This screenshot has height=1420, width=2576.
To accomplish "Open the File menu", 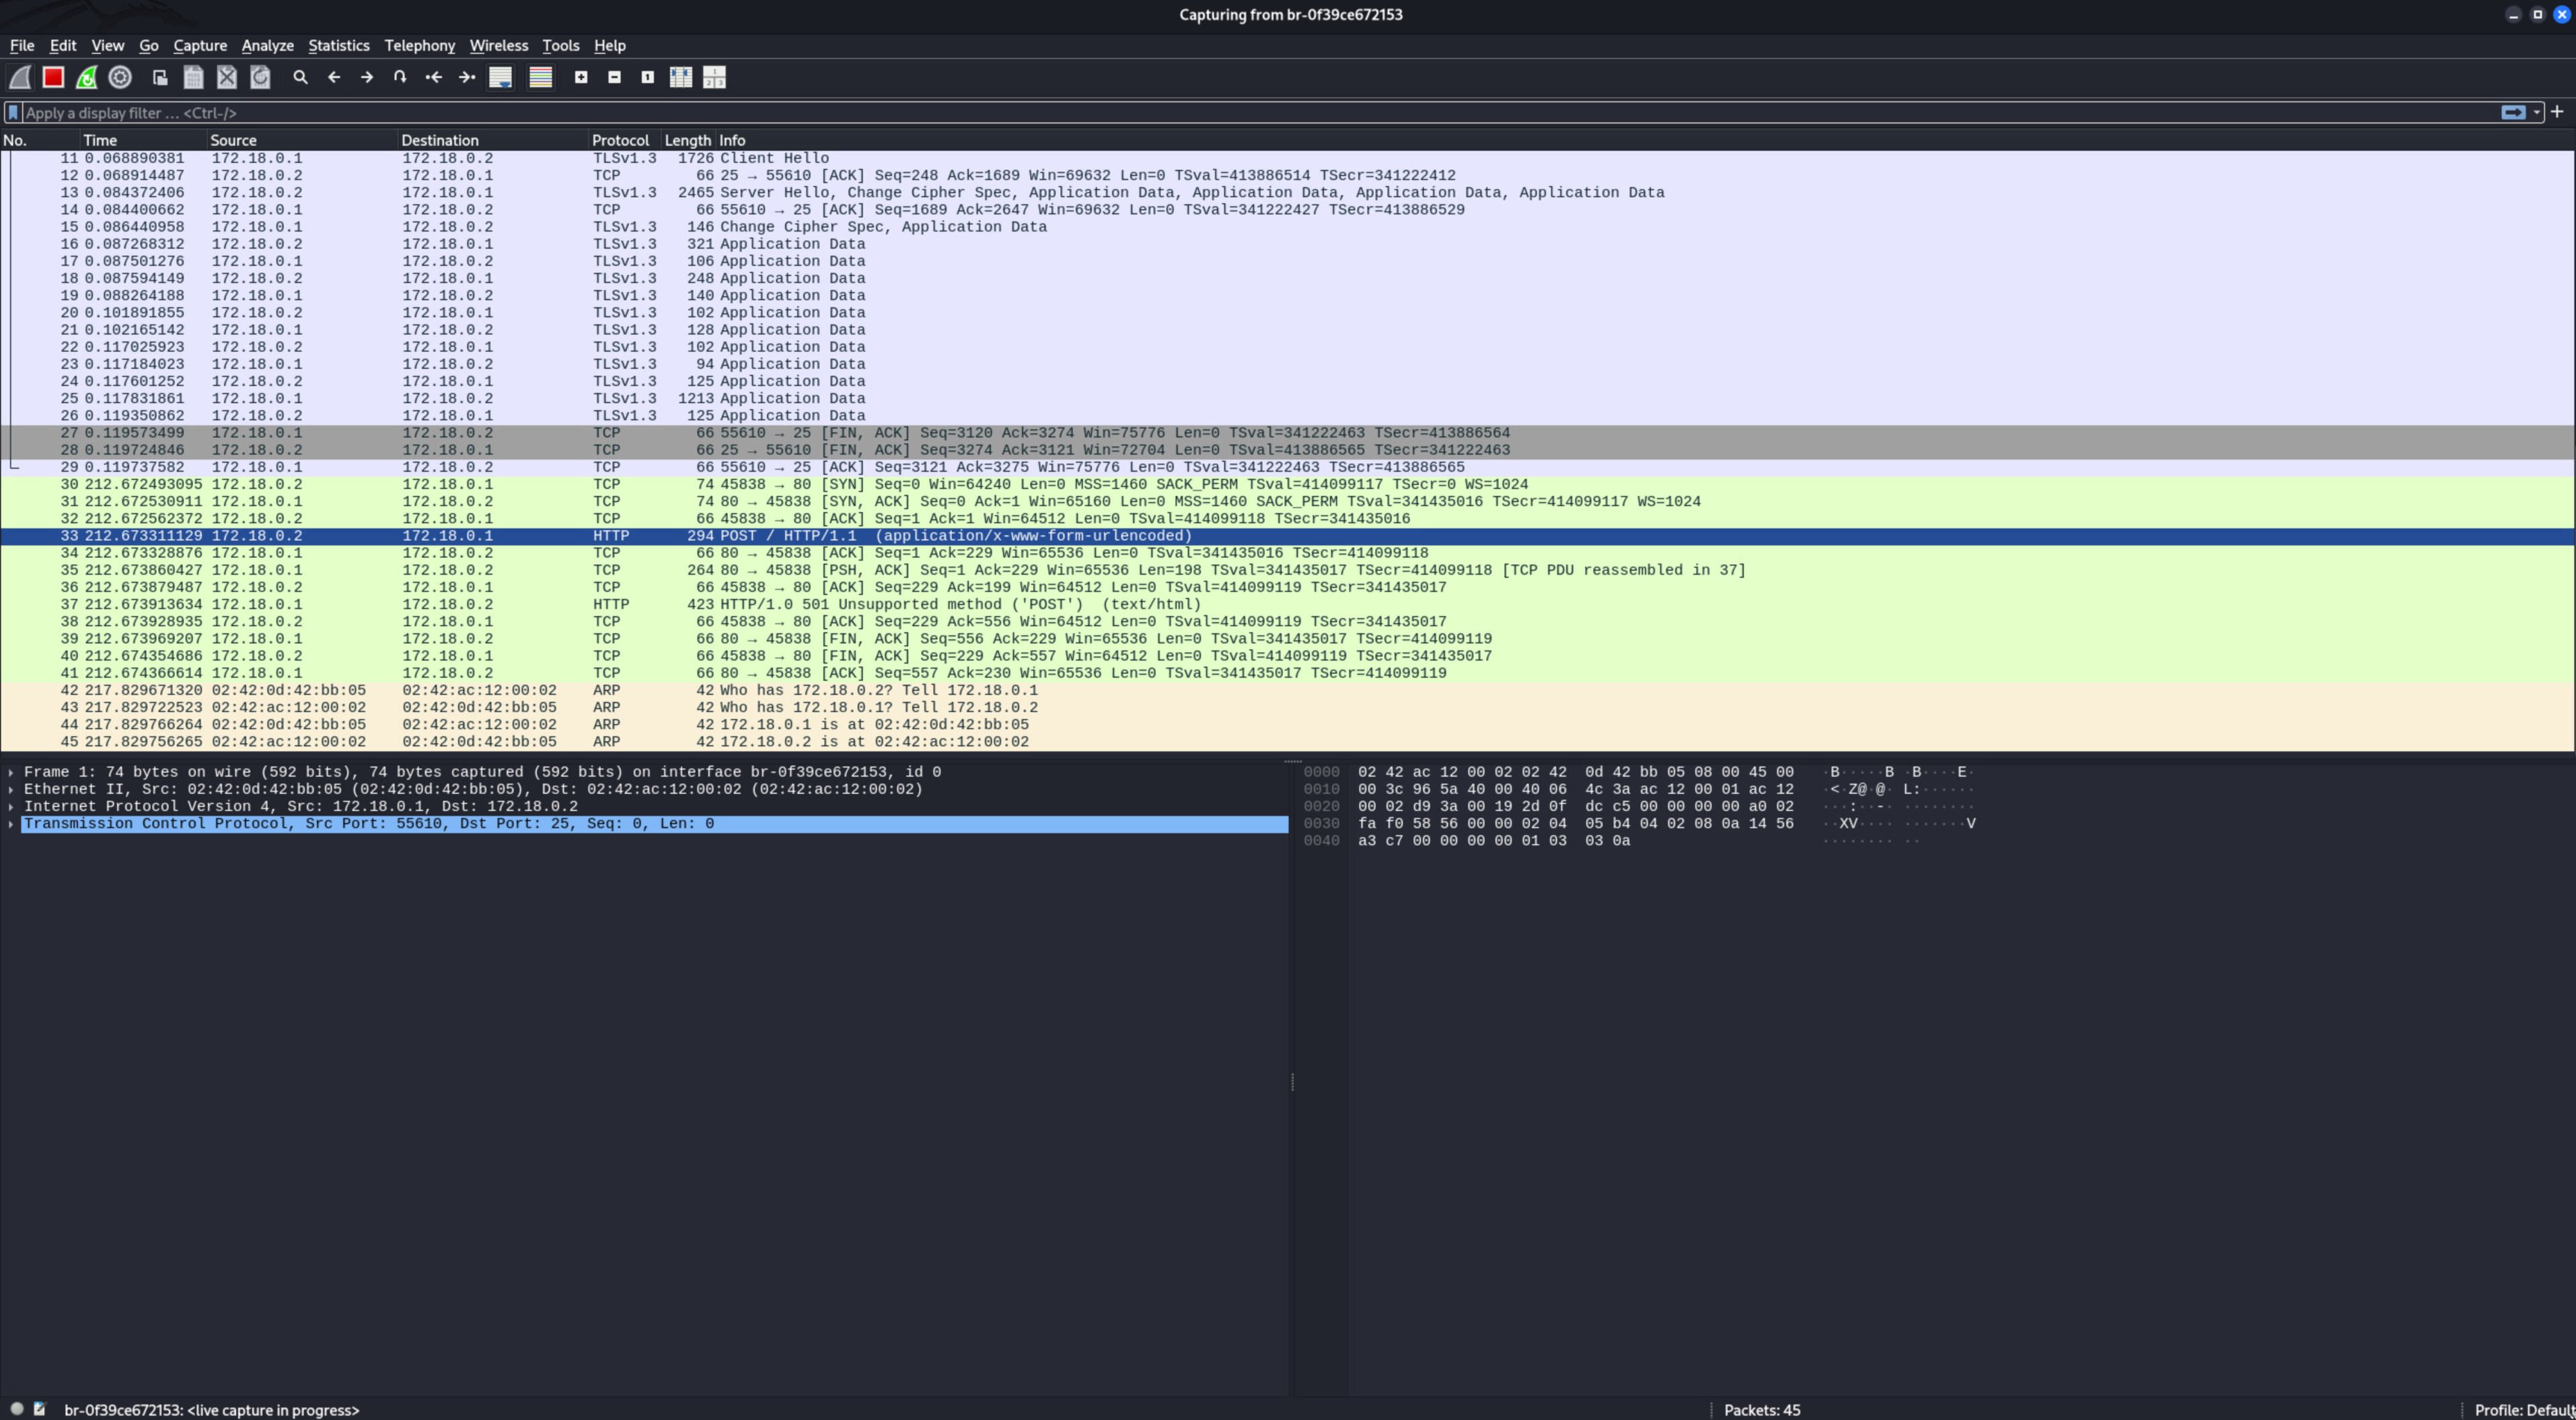I will tap(22, 46).
